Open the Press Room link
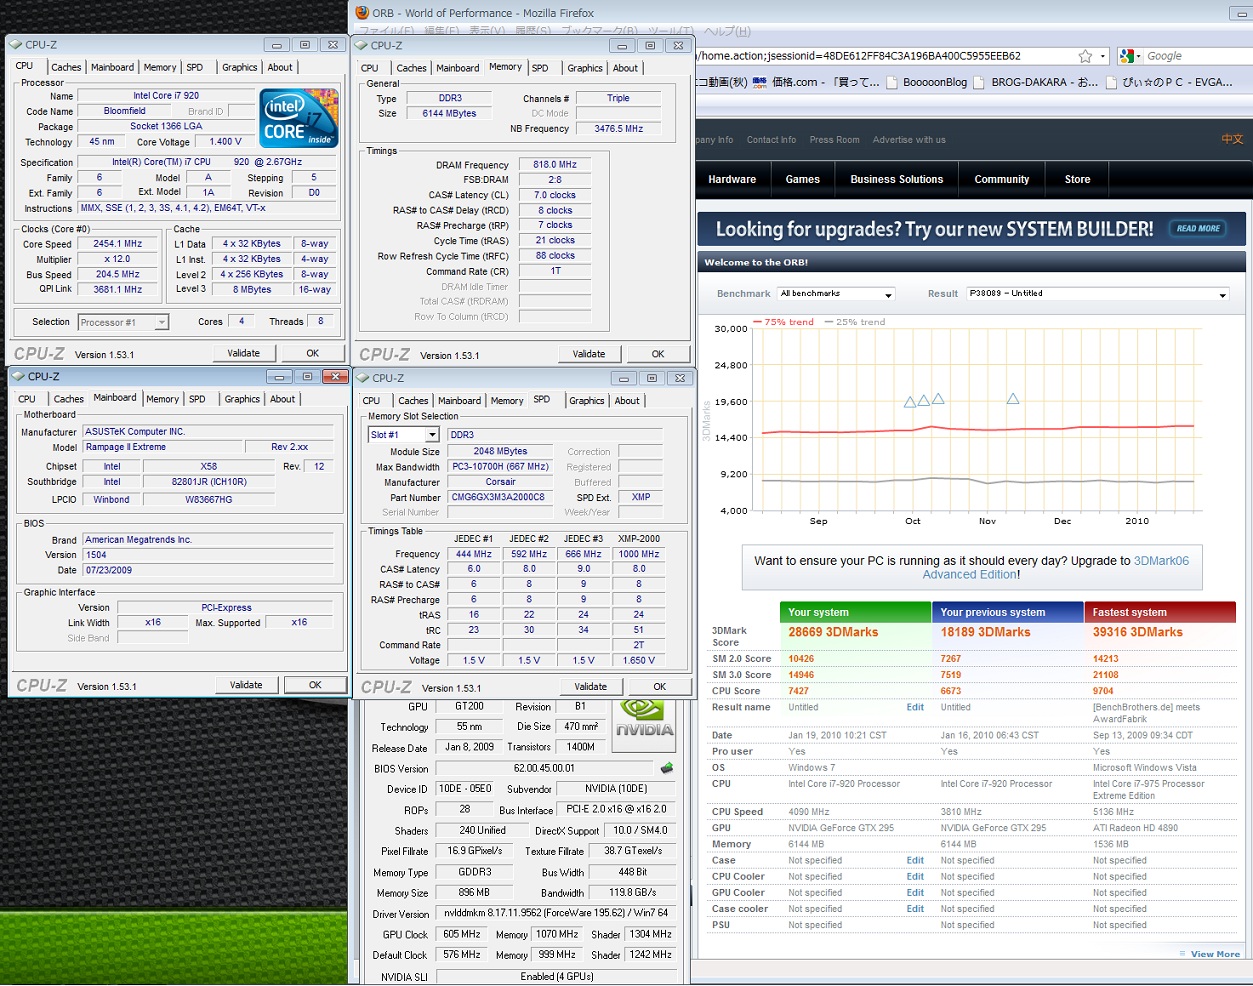Screen dimensions: 1253x986 click(834, 140)
